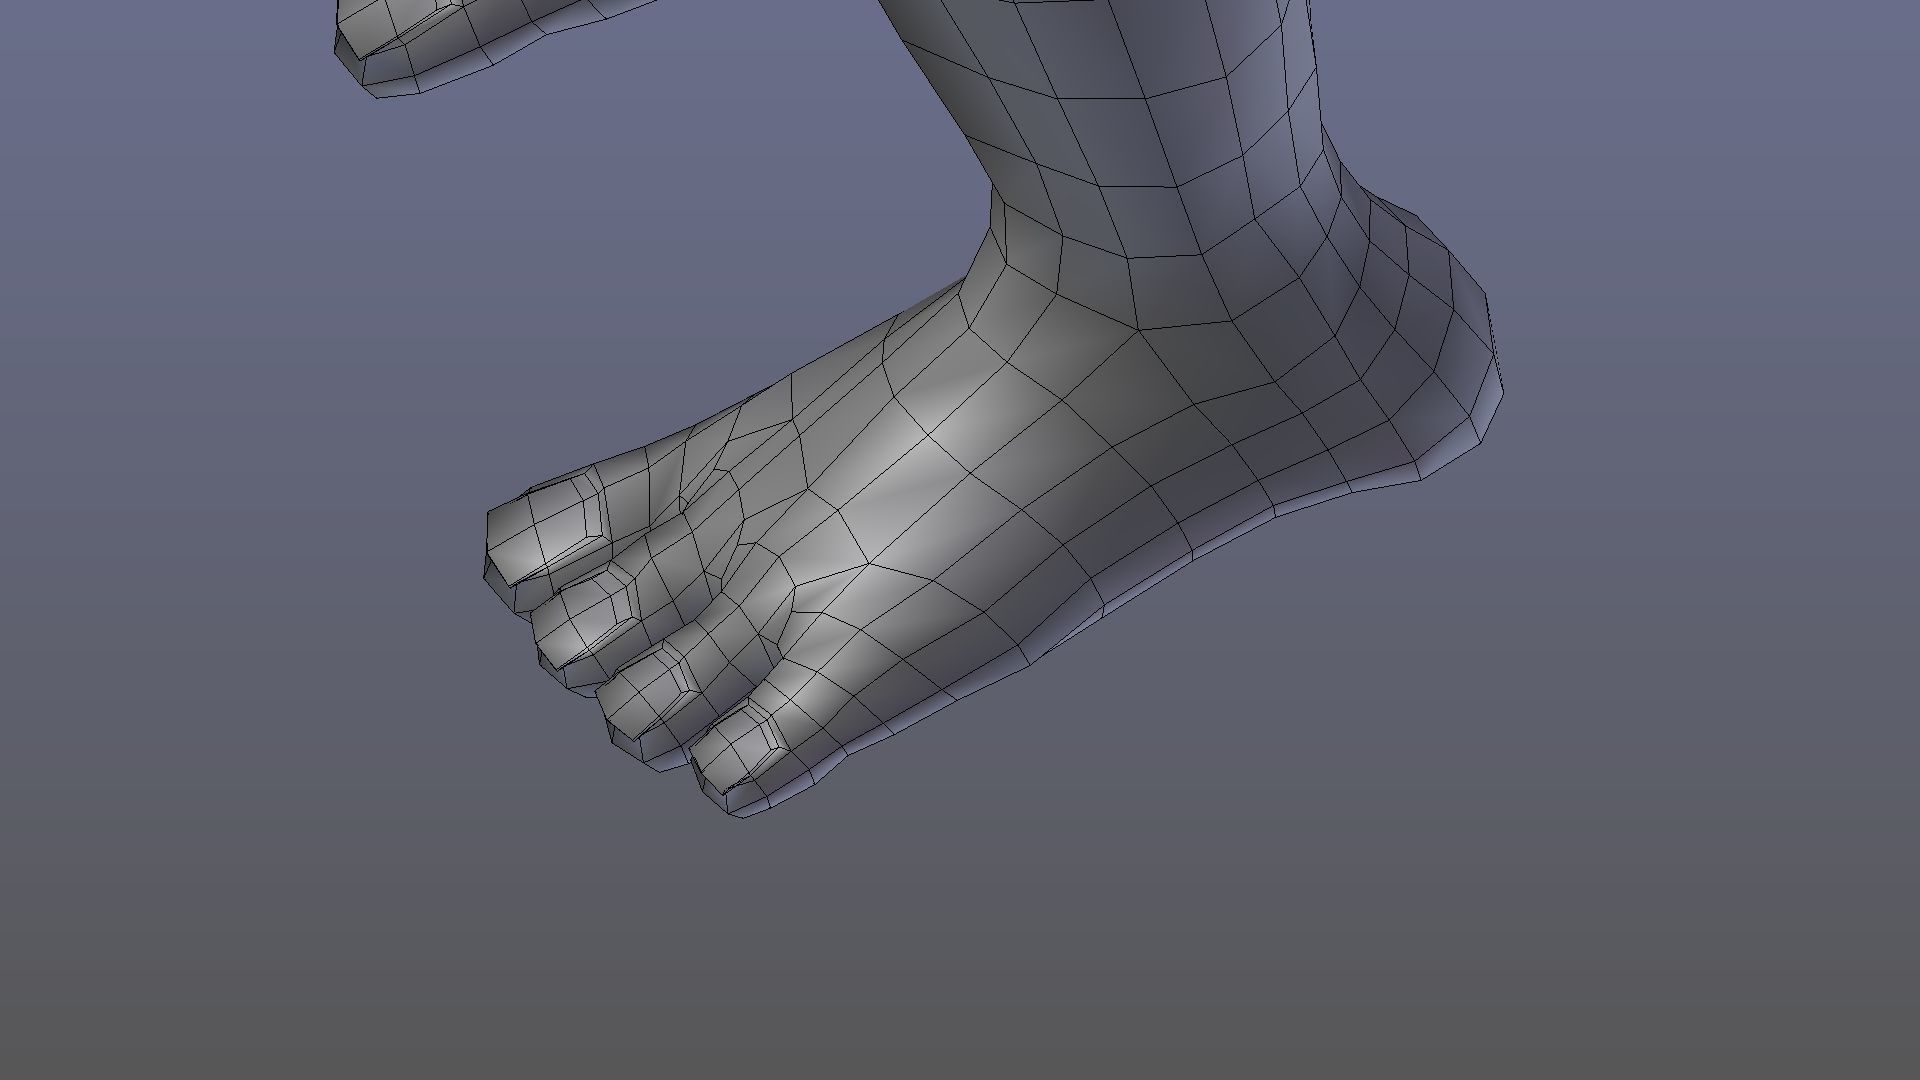Click the empty background right of the heel

tap(1700, 400)
